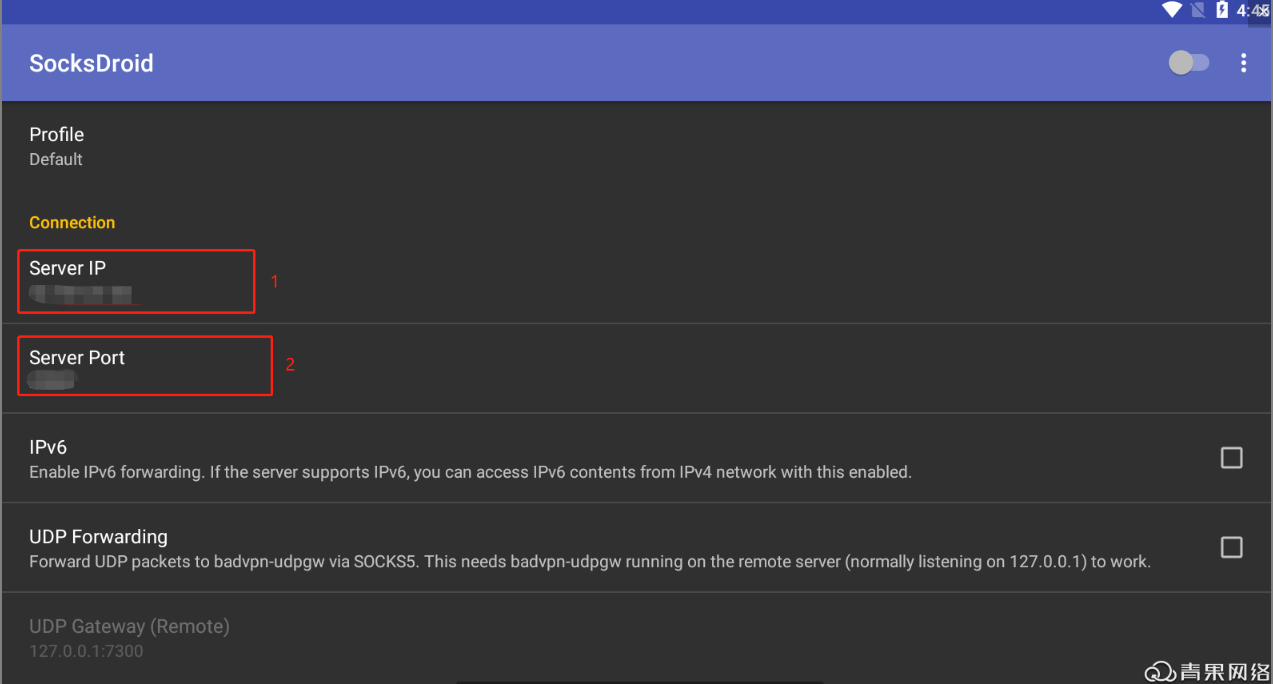
Task: Check the UDP Forwarding checkbox
Action: tap(1231, 547)
